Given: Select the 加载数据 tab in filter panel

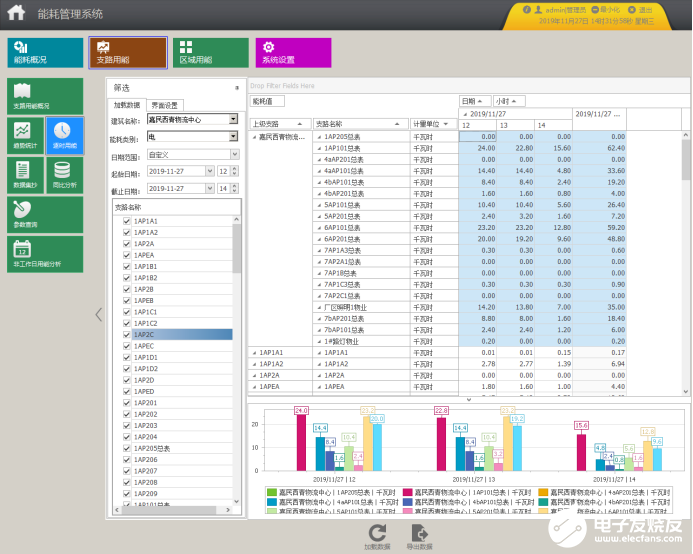Looking at the screenshot, I should pos(127,105).
